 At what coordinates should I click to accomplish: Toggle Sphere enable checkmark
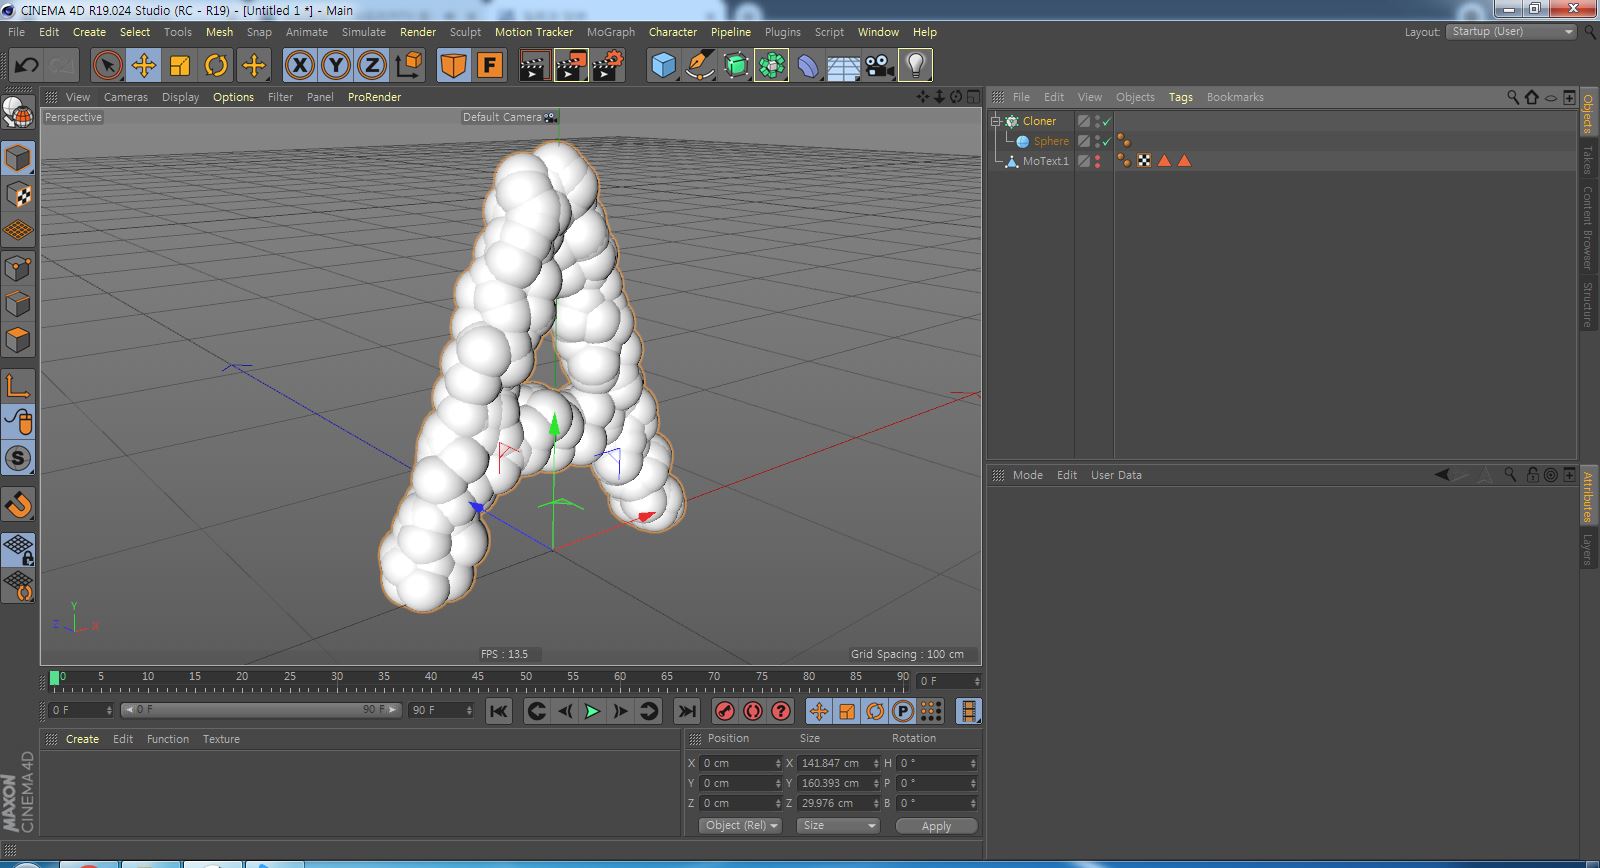1106,141
